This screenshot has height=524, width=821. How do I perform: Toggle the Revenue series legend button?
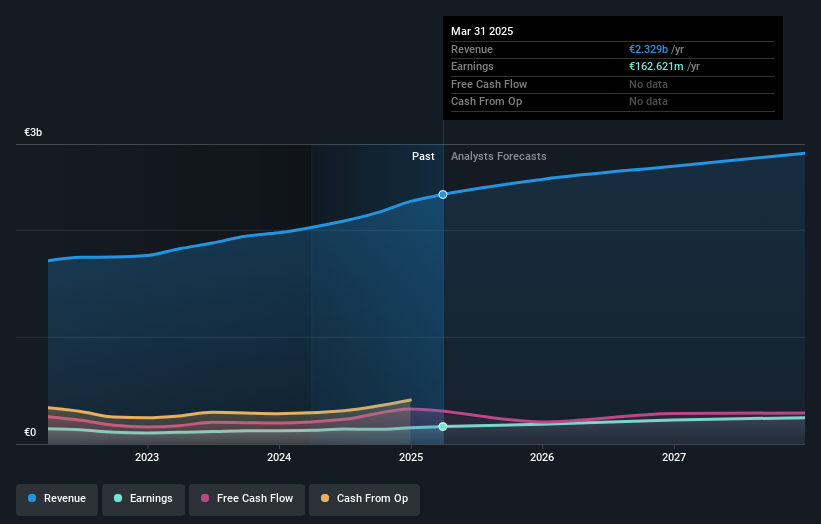[57, 499]
